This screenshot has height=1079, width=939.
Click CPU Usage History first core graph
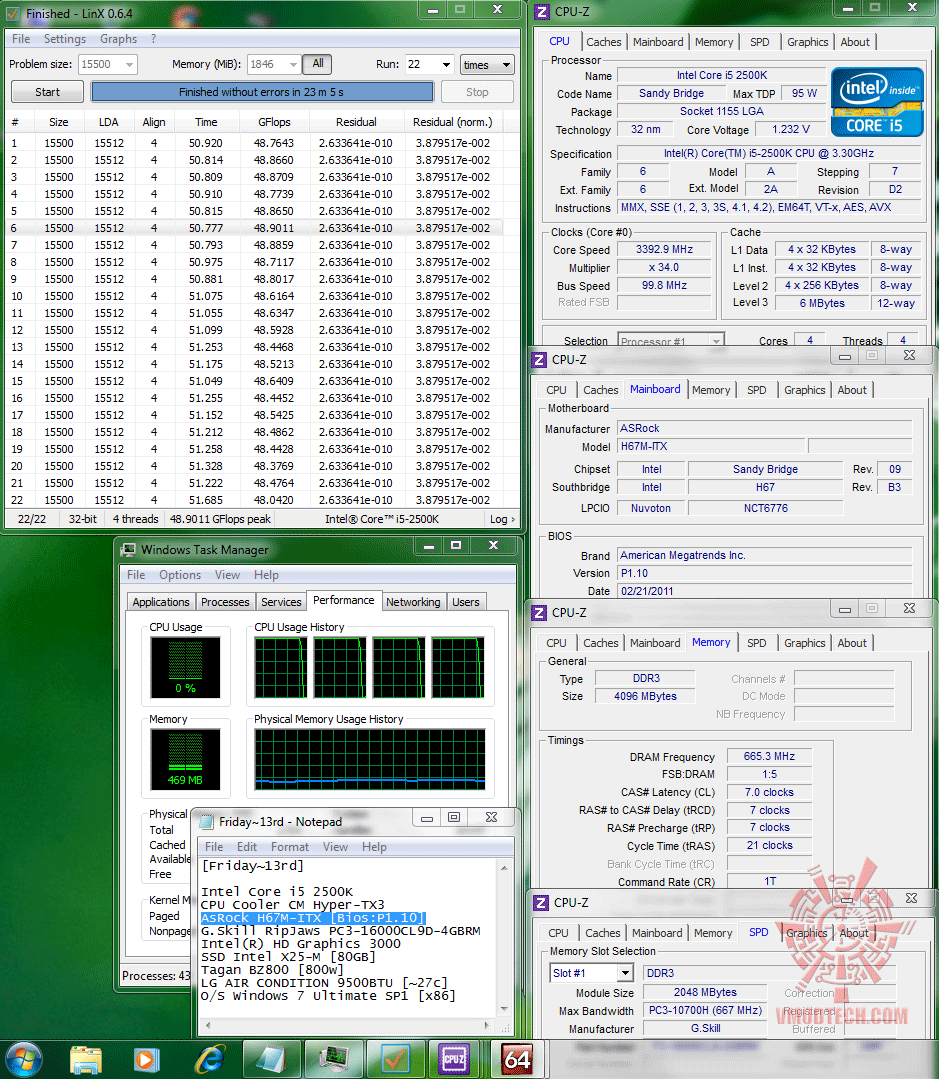[x=281, y=667]
